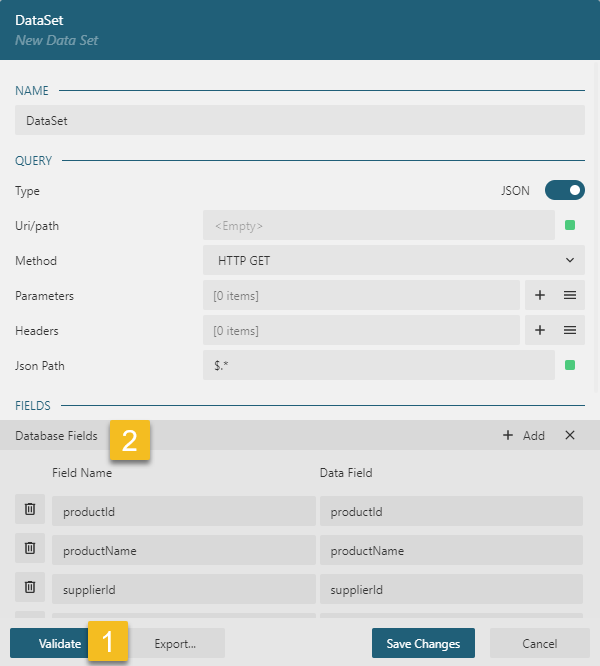The image size is (600, 666).
Task: Delete the productId field row
Action: point(29,510)
